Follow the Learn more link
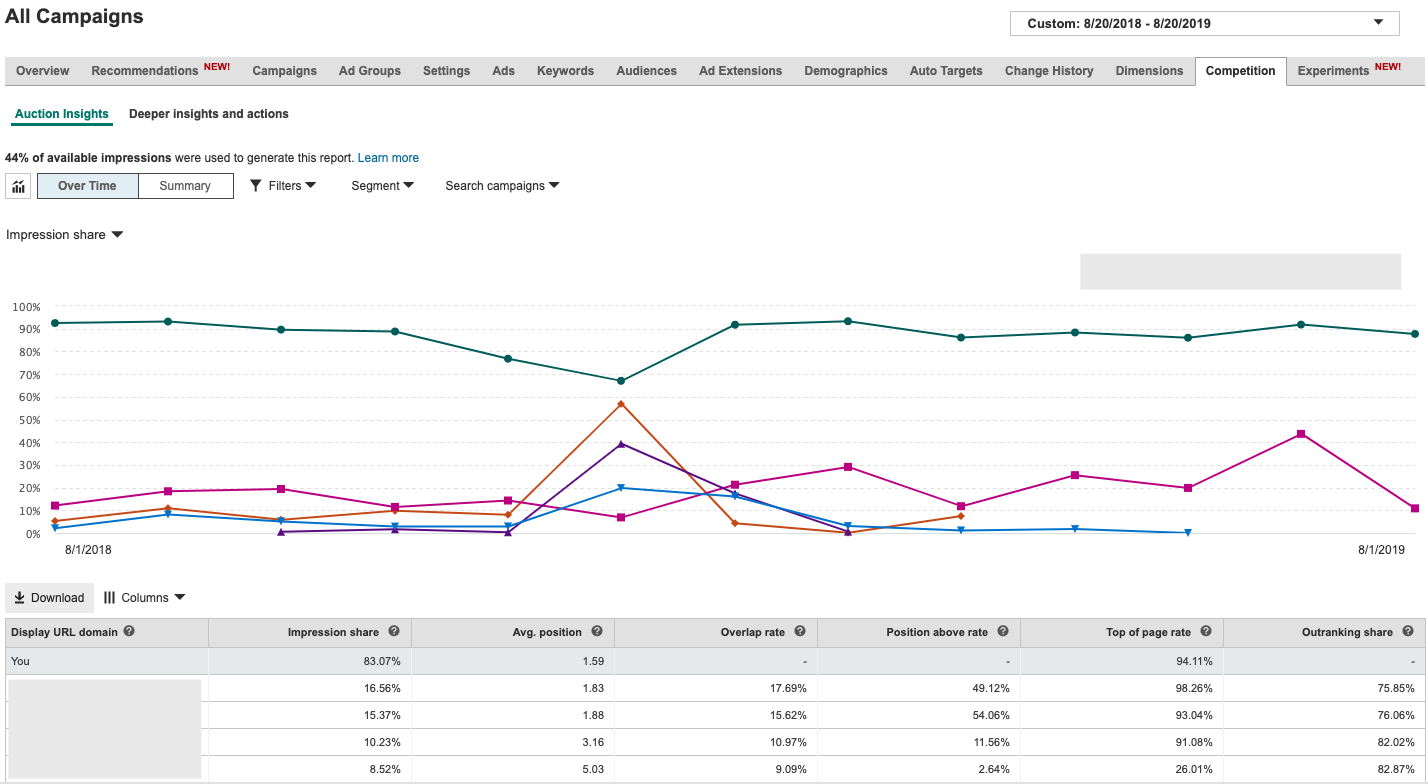This screenshot has height=784, width=1428. tap(388, 158)
